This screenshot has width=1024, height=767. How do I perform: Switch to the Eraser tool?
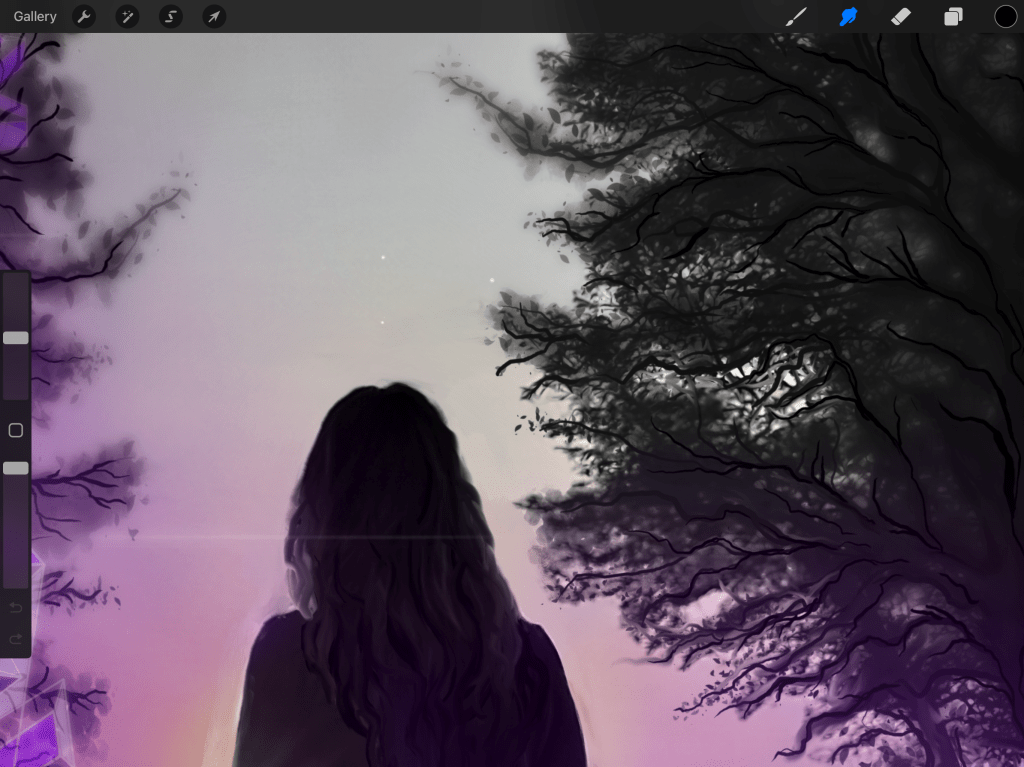[x=901, y=17]
